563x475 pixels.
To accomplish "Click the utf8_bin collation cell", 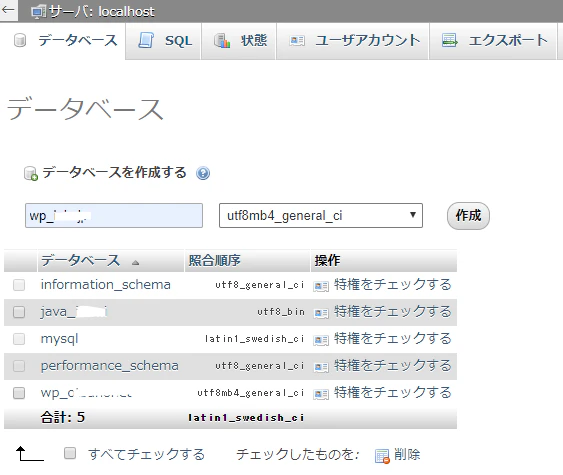I will pyautogui.click(x=281, y=312).
